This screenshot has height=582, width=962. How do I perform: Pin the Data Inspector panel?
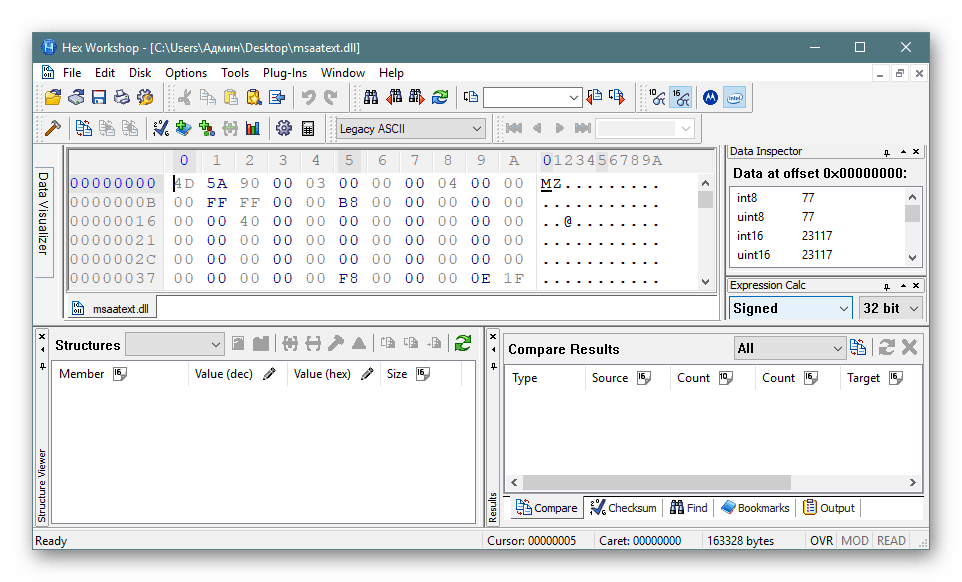coord(887,152)
